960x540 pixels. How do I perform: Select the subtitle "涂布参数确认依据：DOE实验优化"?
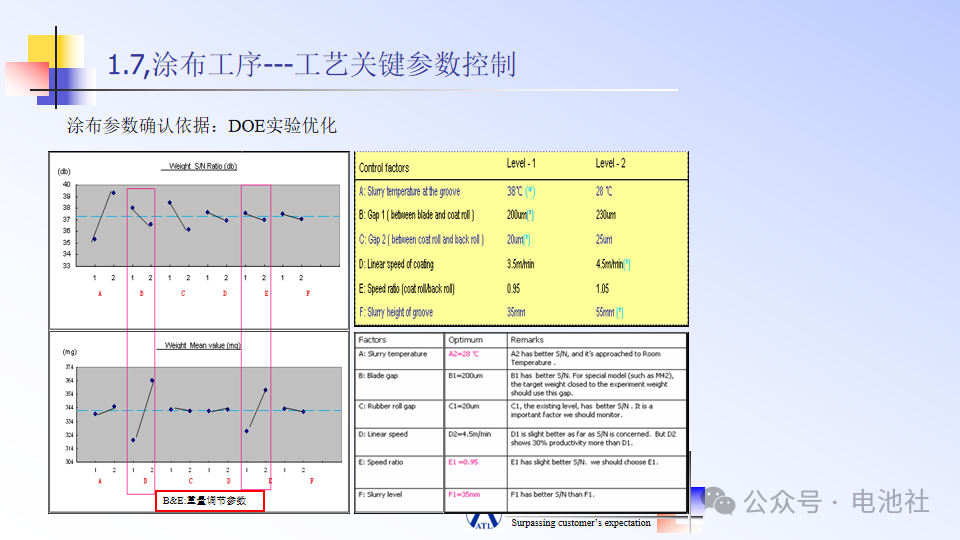click(201, 126)
